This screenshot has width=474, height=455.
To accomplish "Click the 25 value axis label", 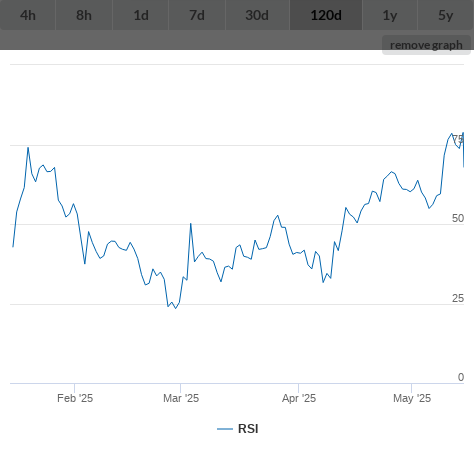I will 458,298.
